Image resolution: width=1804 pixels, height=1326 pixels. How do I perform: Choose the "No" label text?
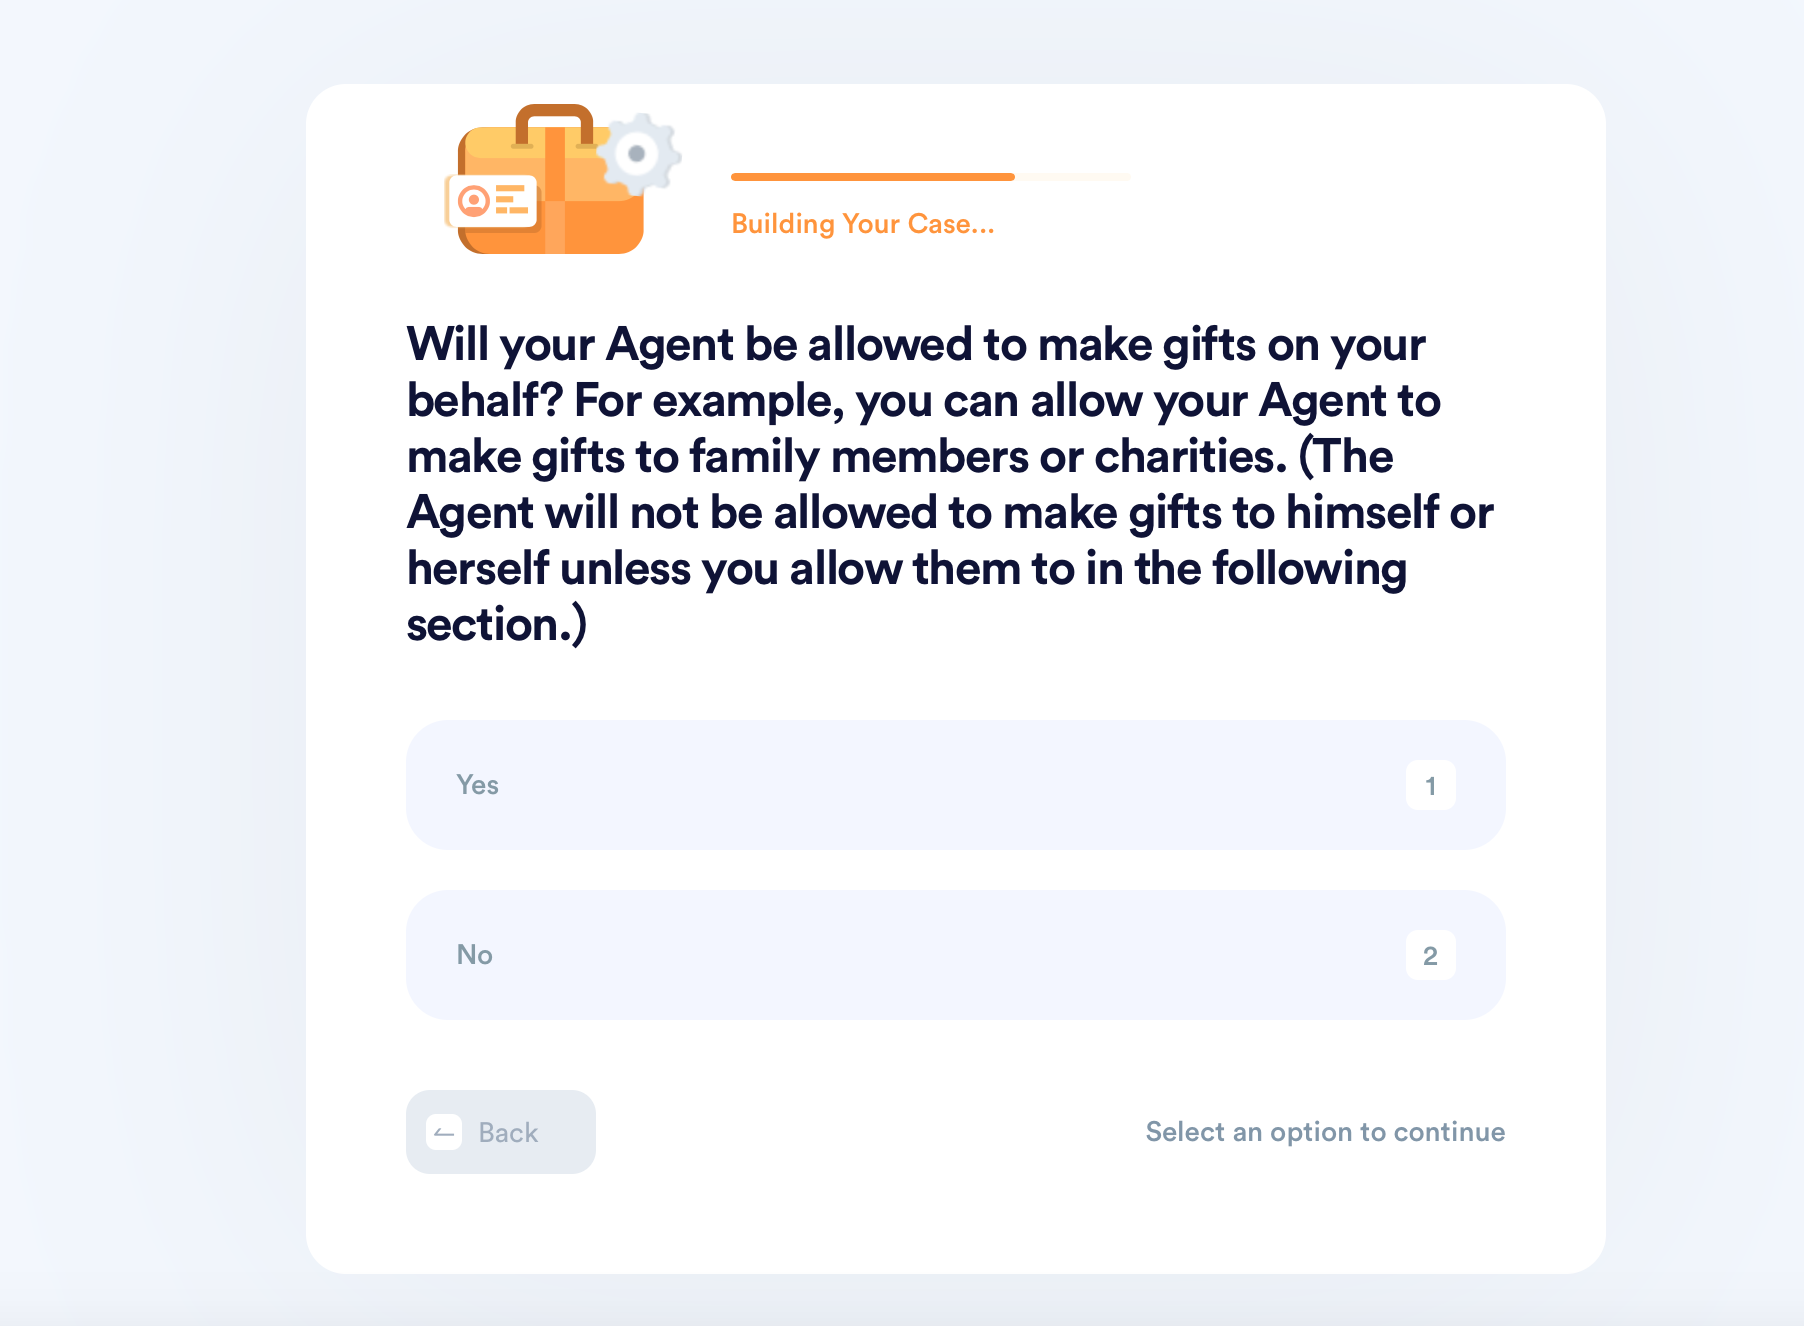[x=474, y=955]
